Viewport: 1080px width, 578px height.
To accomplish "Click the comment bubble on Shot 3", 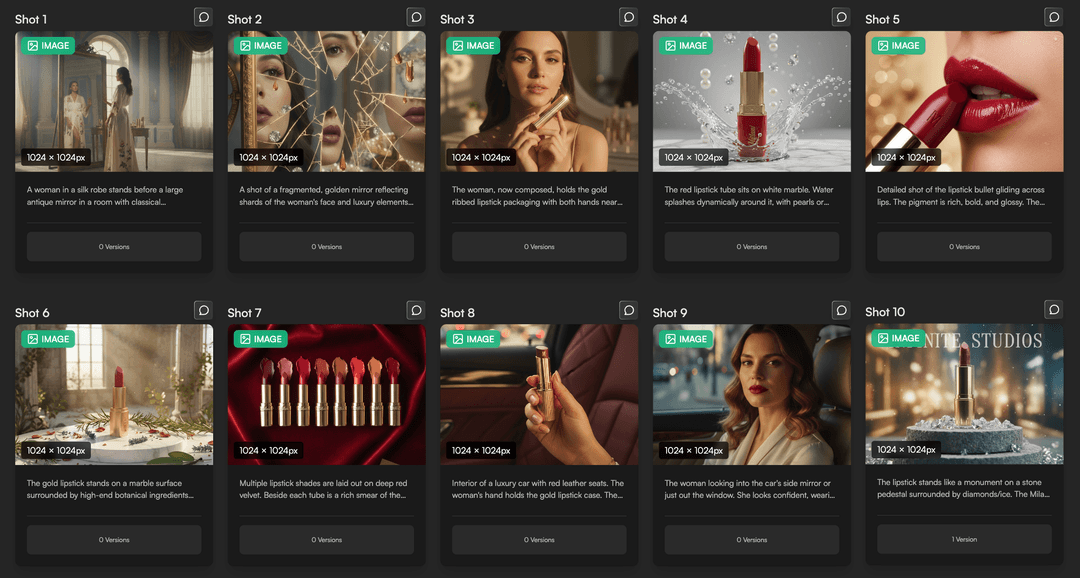I will click(x=628, y=17).
